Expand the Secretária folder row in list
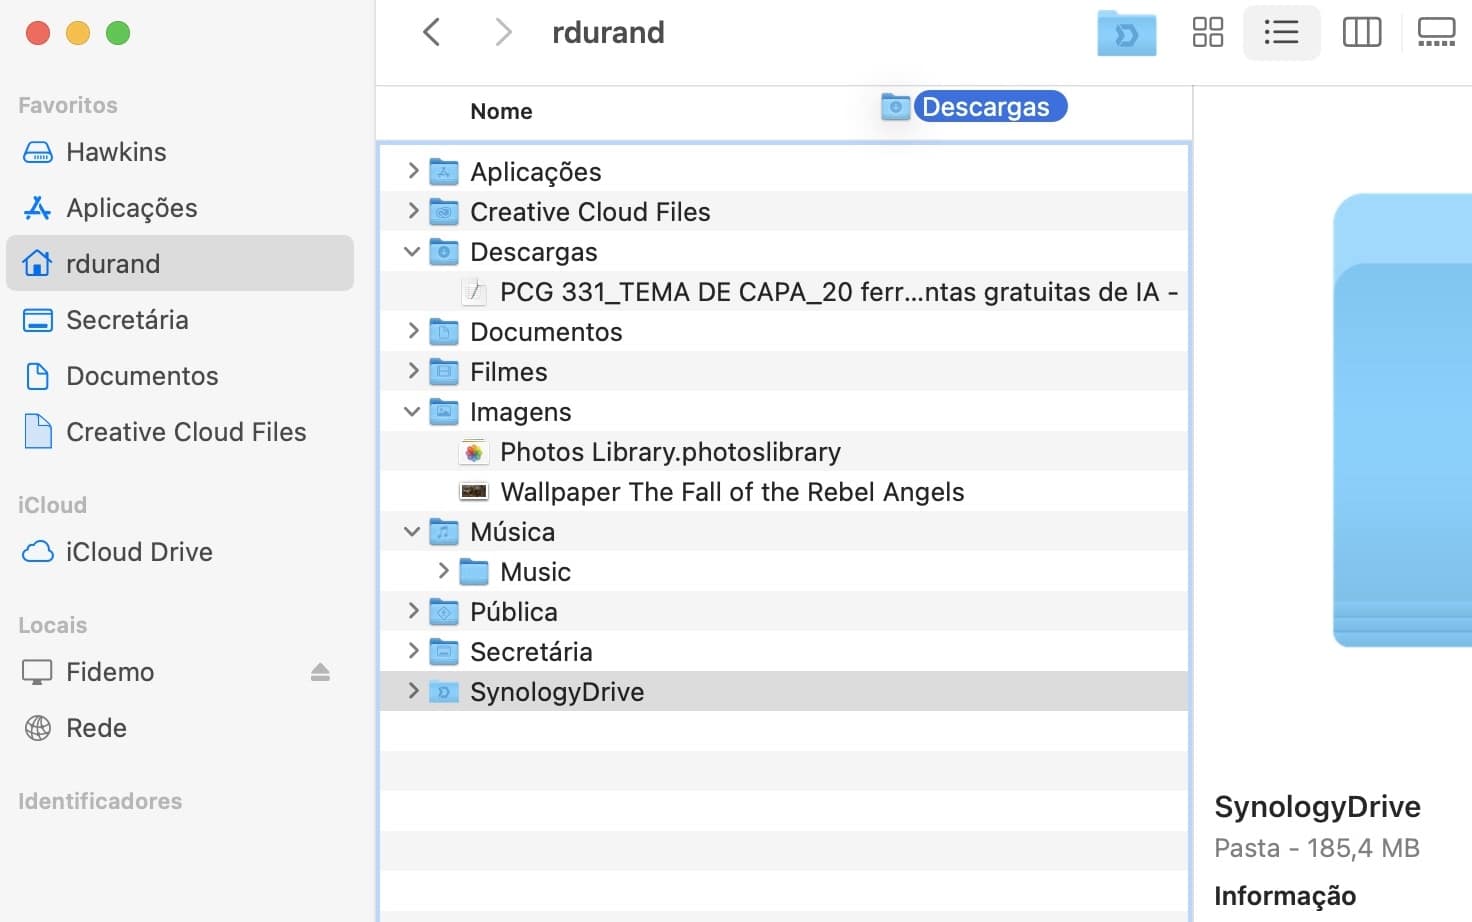This screenshot has height=922, width=1472. point(413,651)
